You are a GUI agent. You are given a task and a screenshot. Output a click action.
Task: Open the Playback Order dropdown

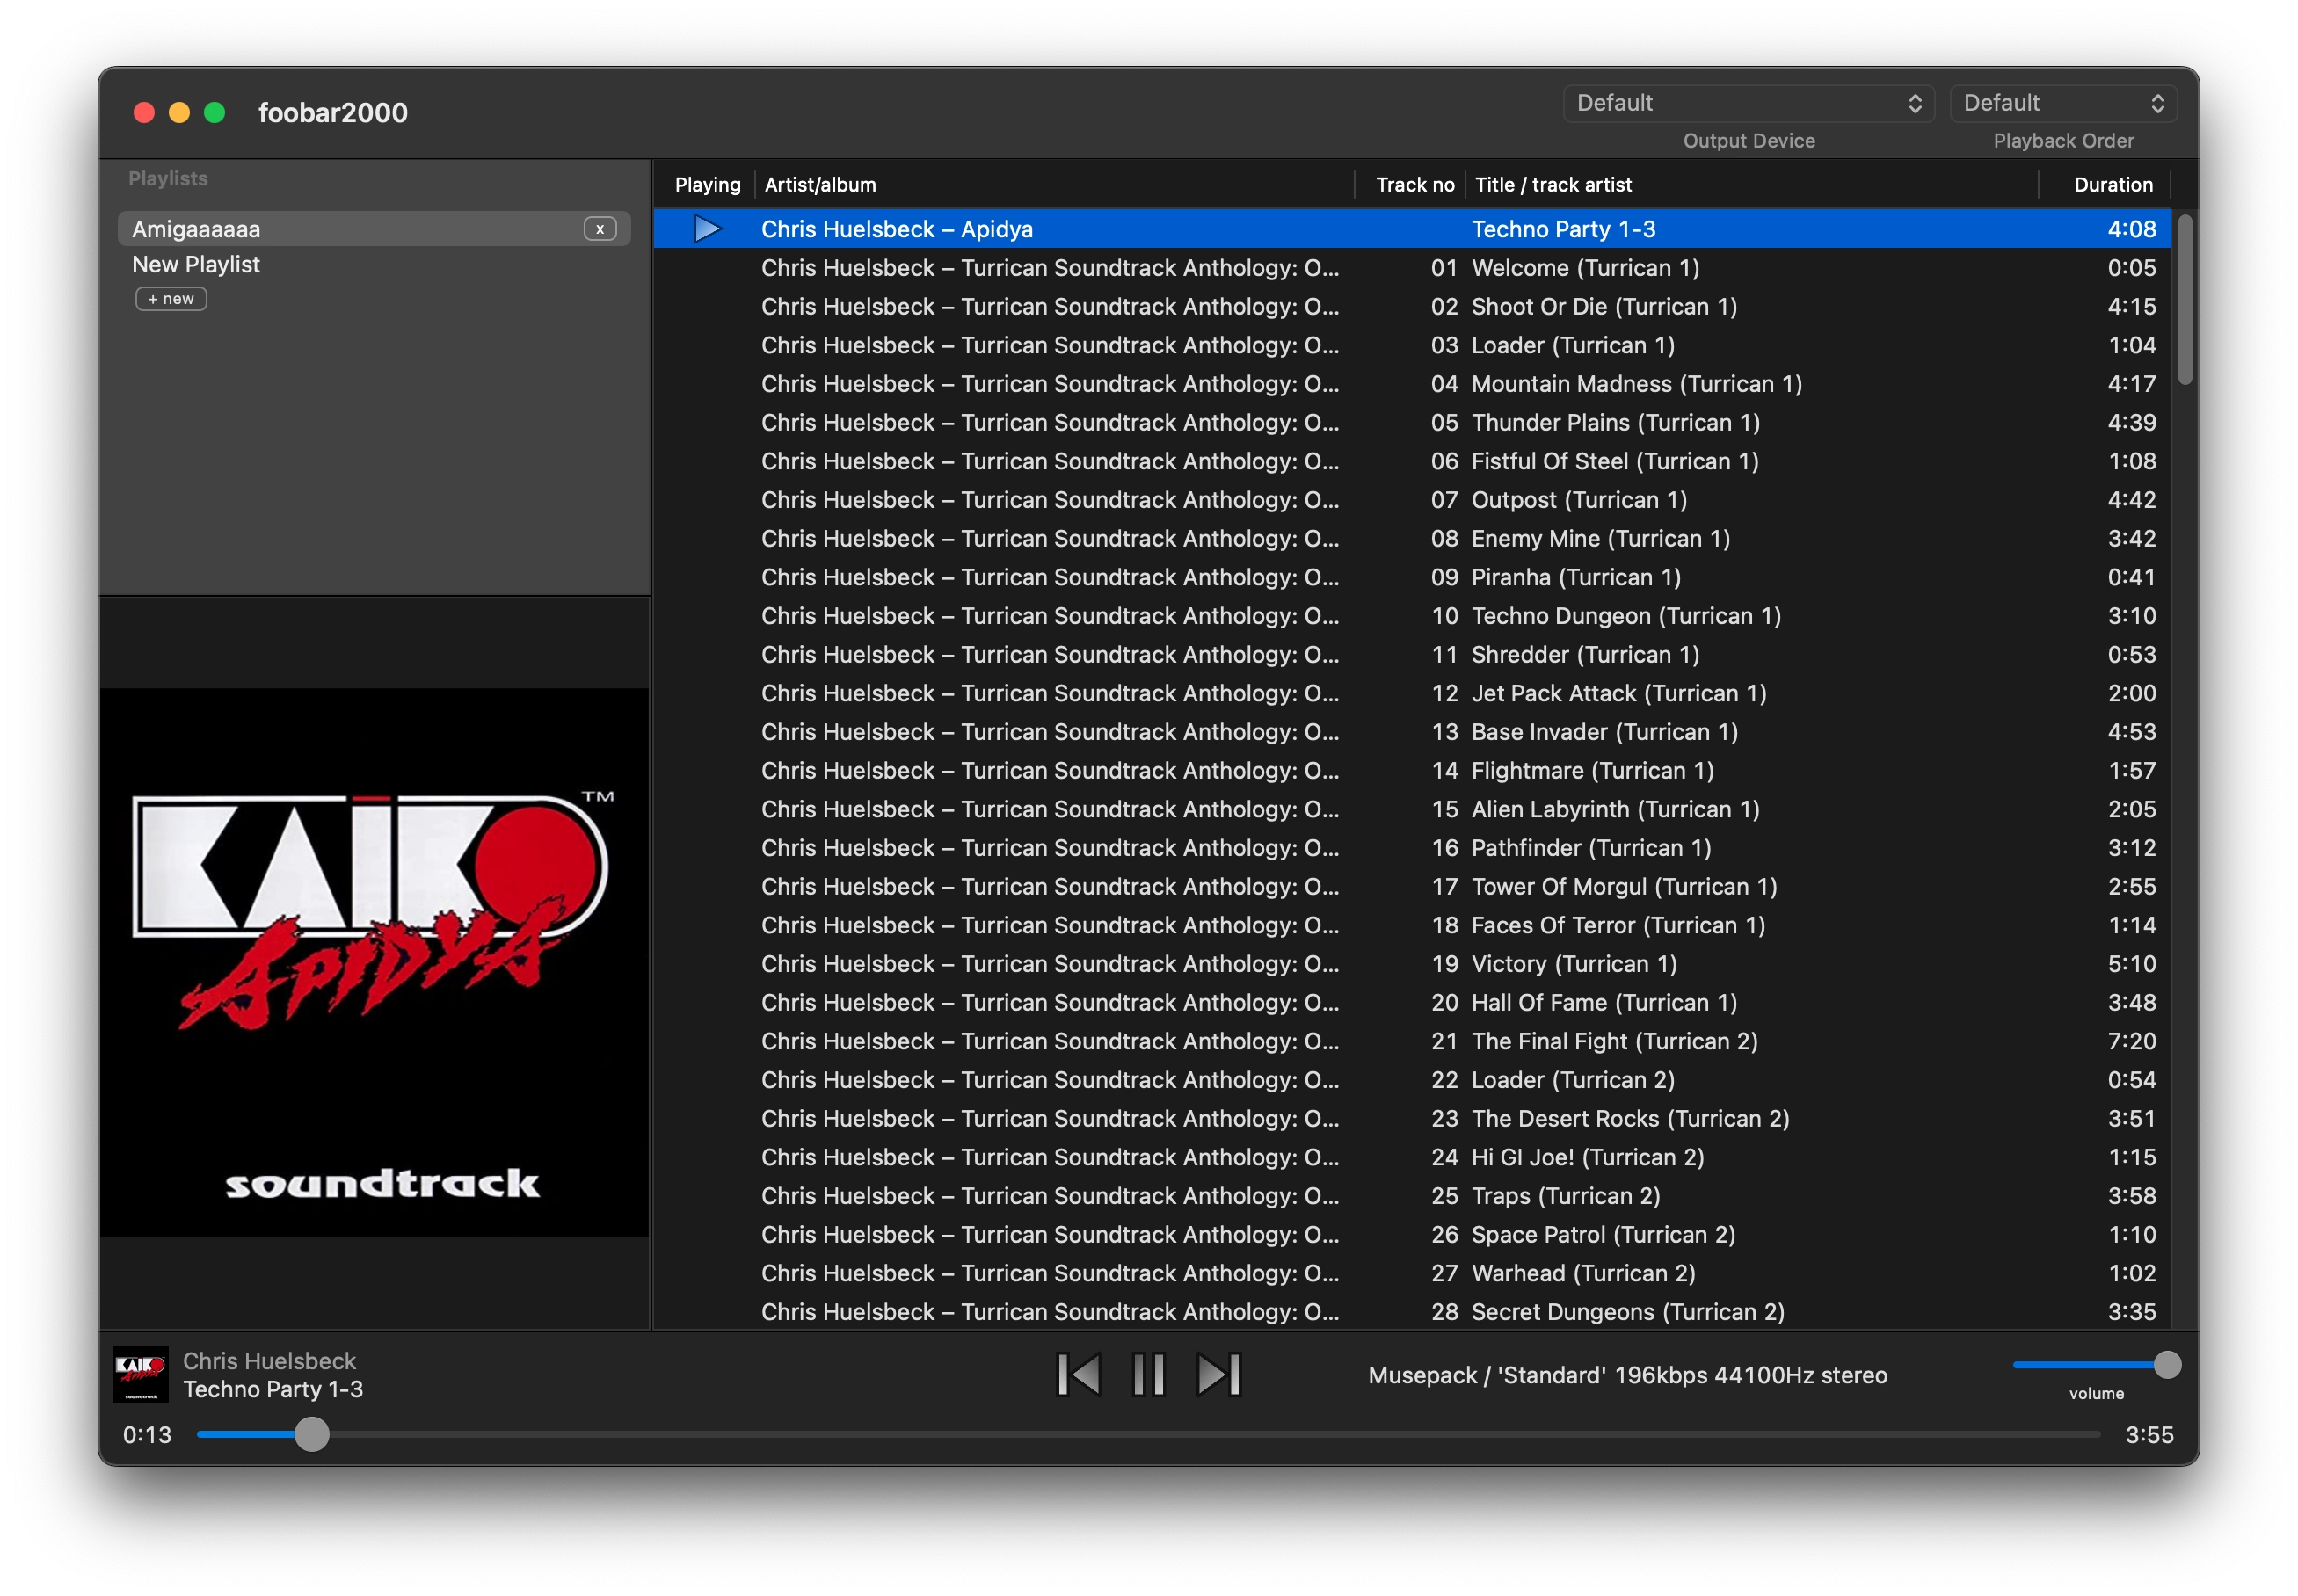point(2062,103)
